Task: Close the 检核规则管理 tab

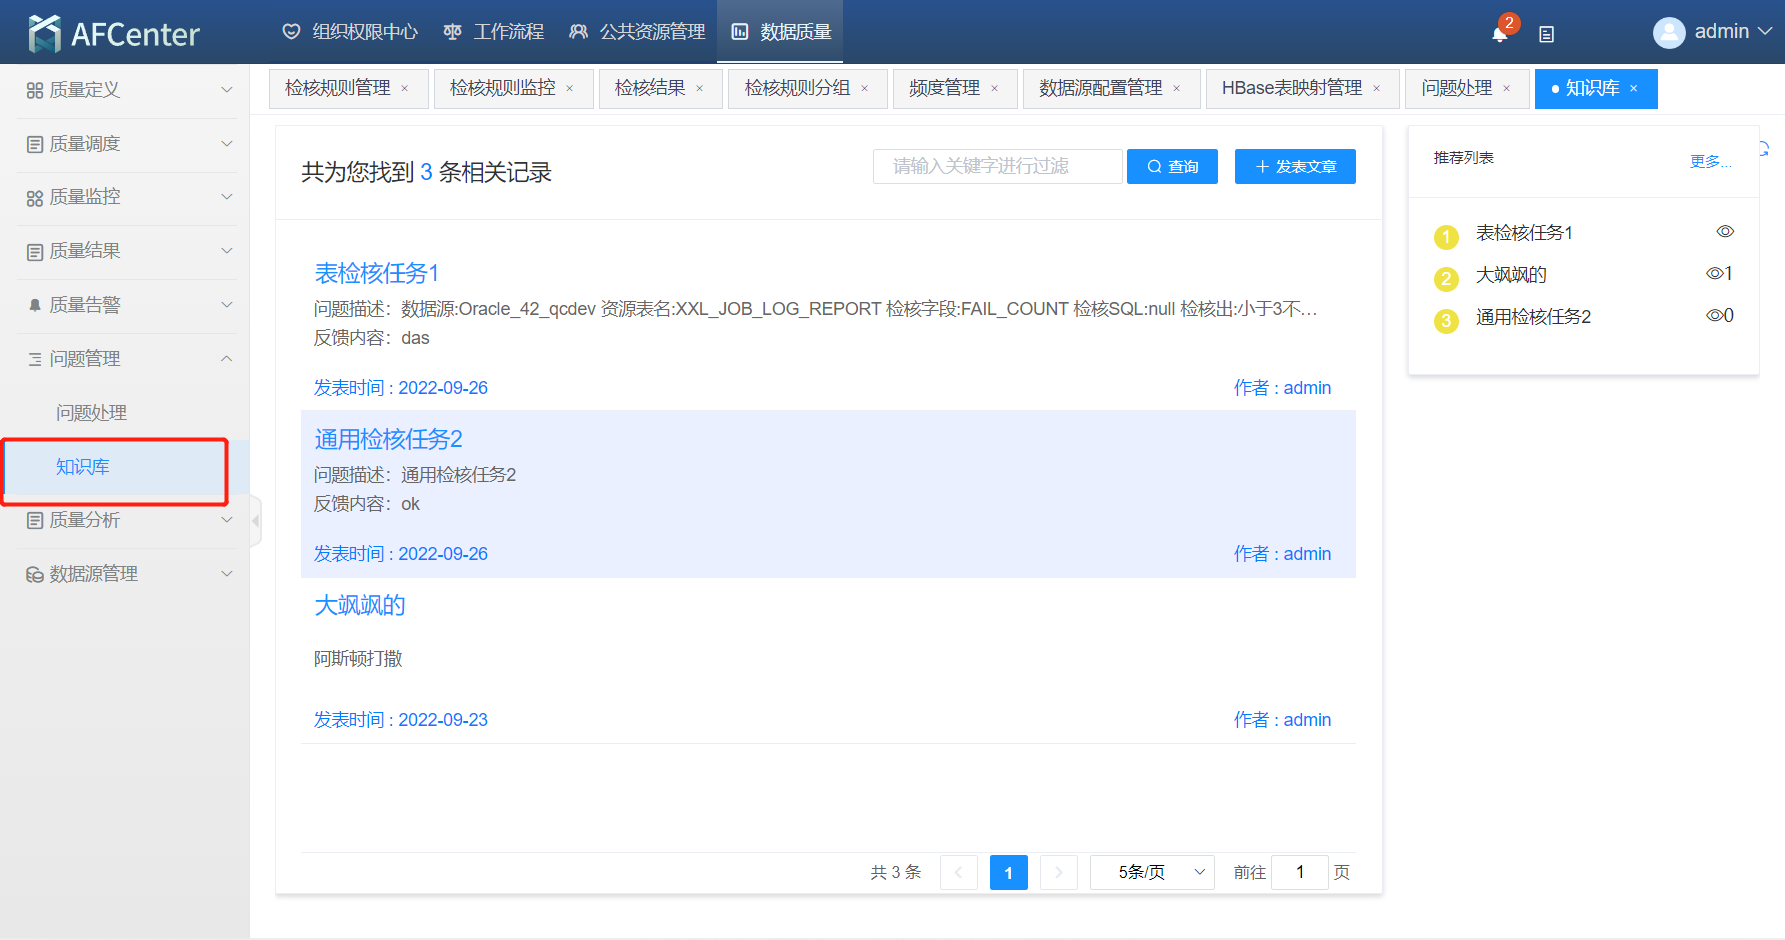Action: [x=405, y=89]
